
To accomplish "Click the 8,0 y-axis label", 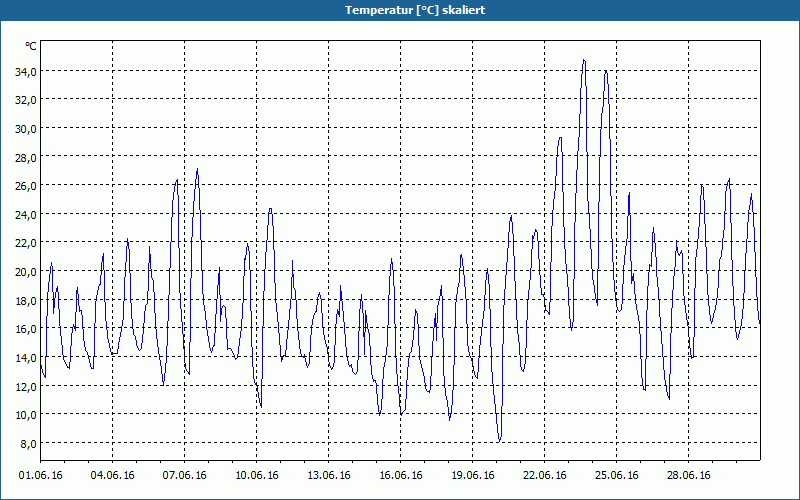I will click(28, 443).
